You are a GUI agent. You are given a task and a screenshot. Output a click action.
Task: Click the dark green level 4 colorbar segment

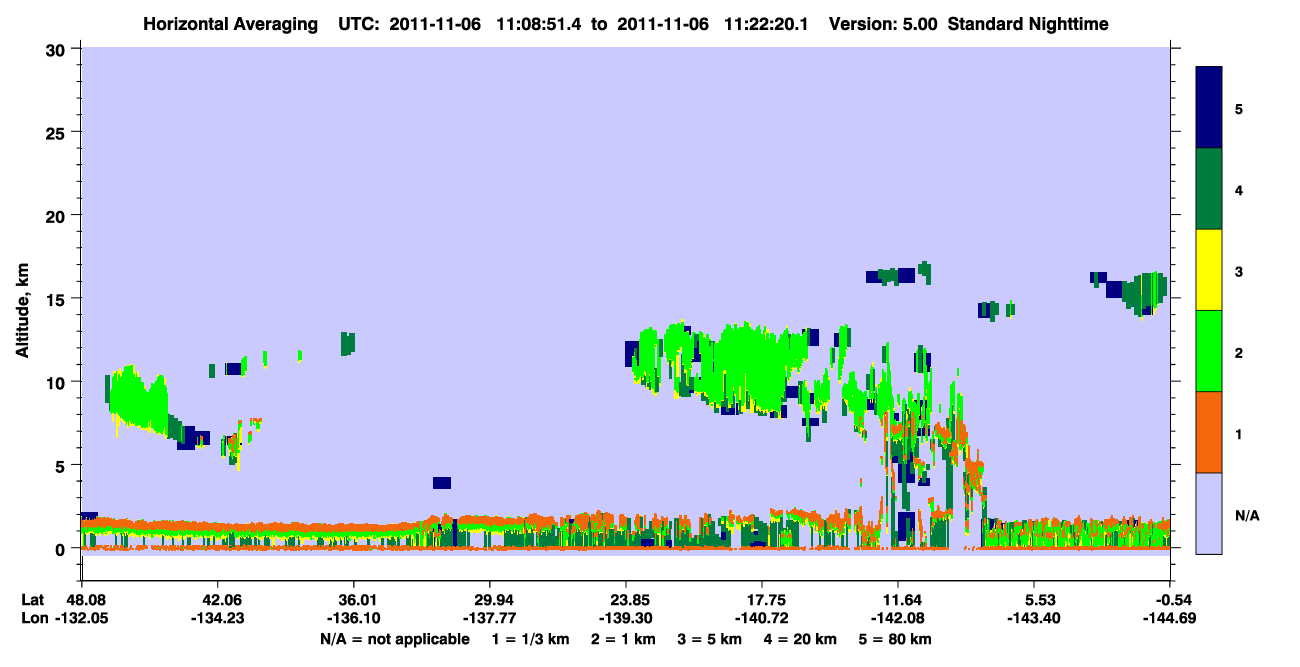coord(1209,189)
